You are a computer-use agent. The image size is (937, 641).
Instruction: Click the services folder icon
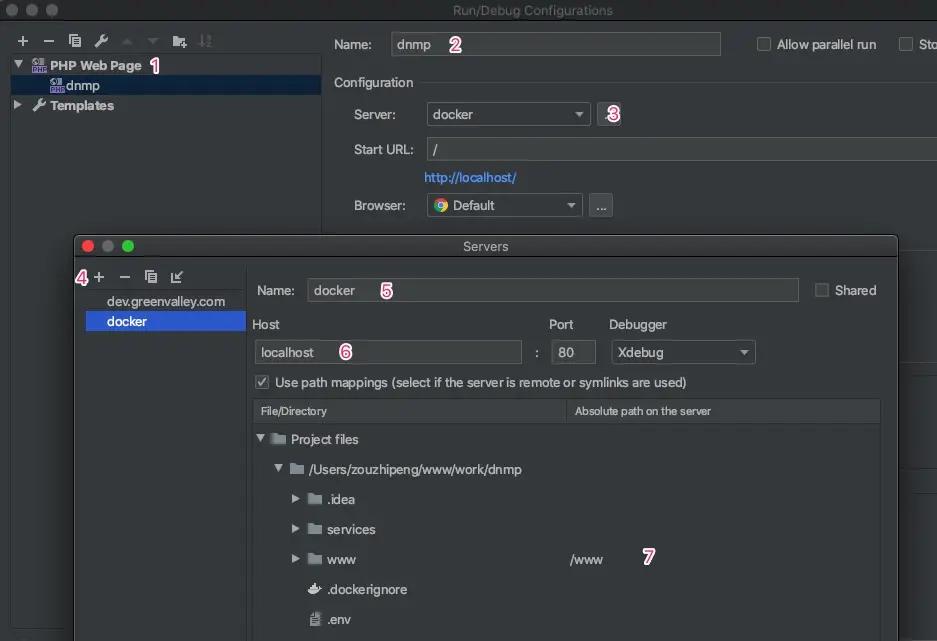tap(315, 528)
